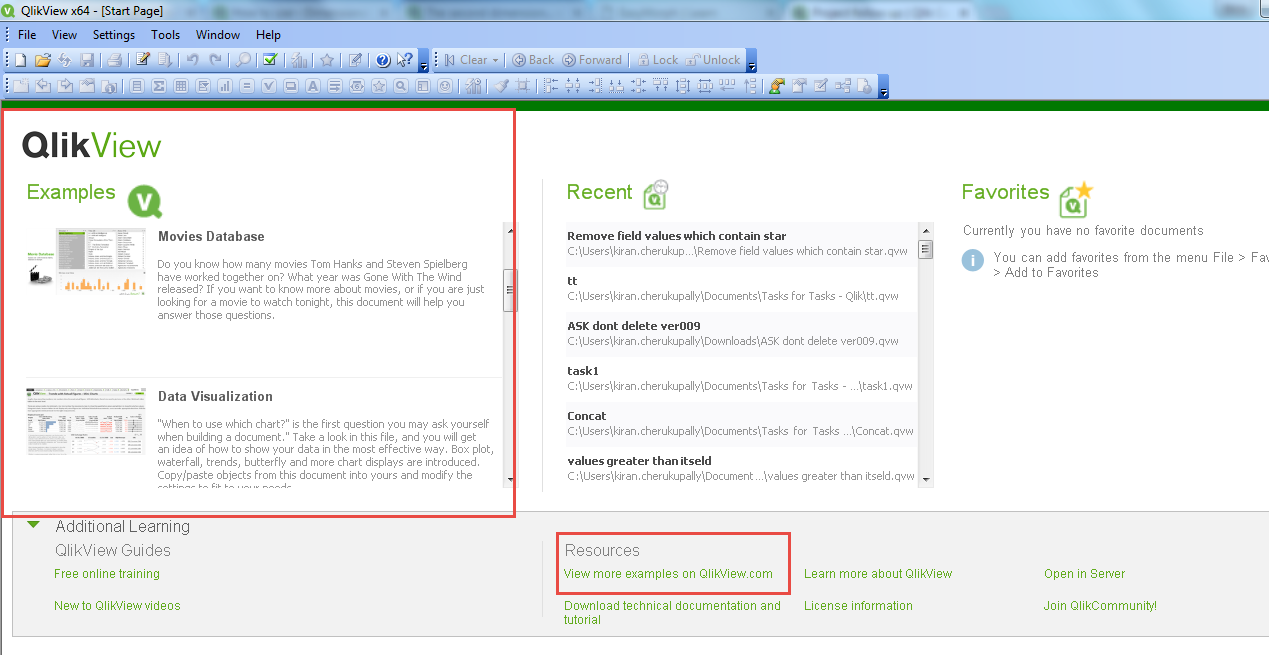Image resolution: width=1269 pixels, height=655 pixels.
Task: Click View more examples on QlikView.com
Action: 668,574
